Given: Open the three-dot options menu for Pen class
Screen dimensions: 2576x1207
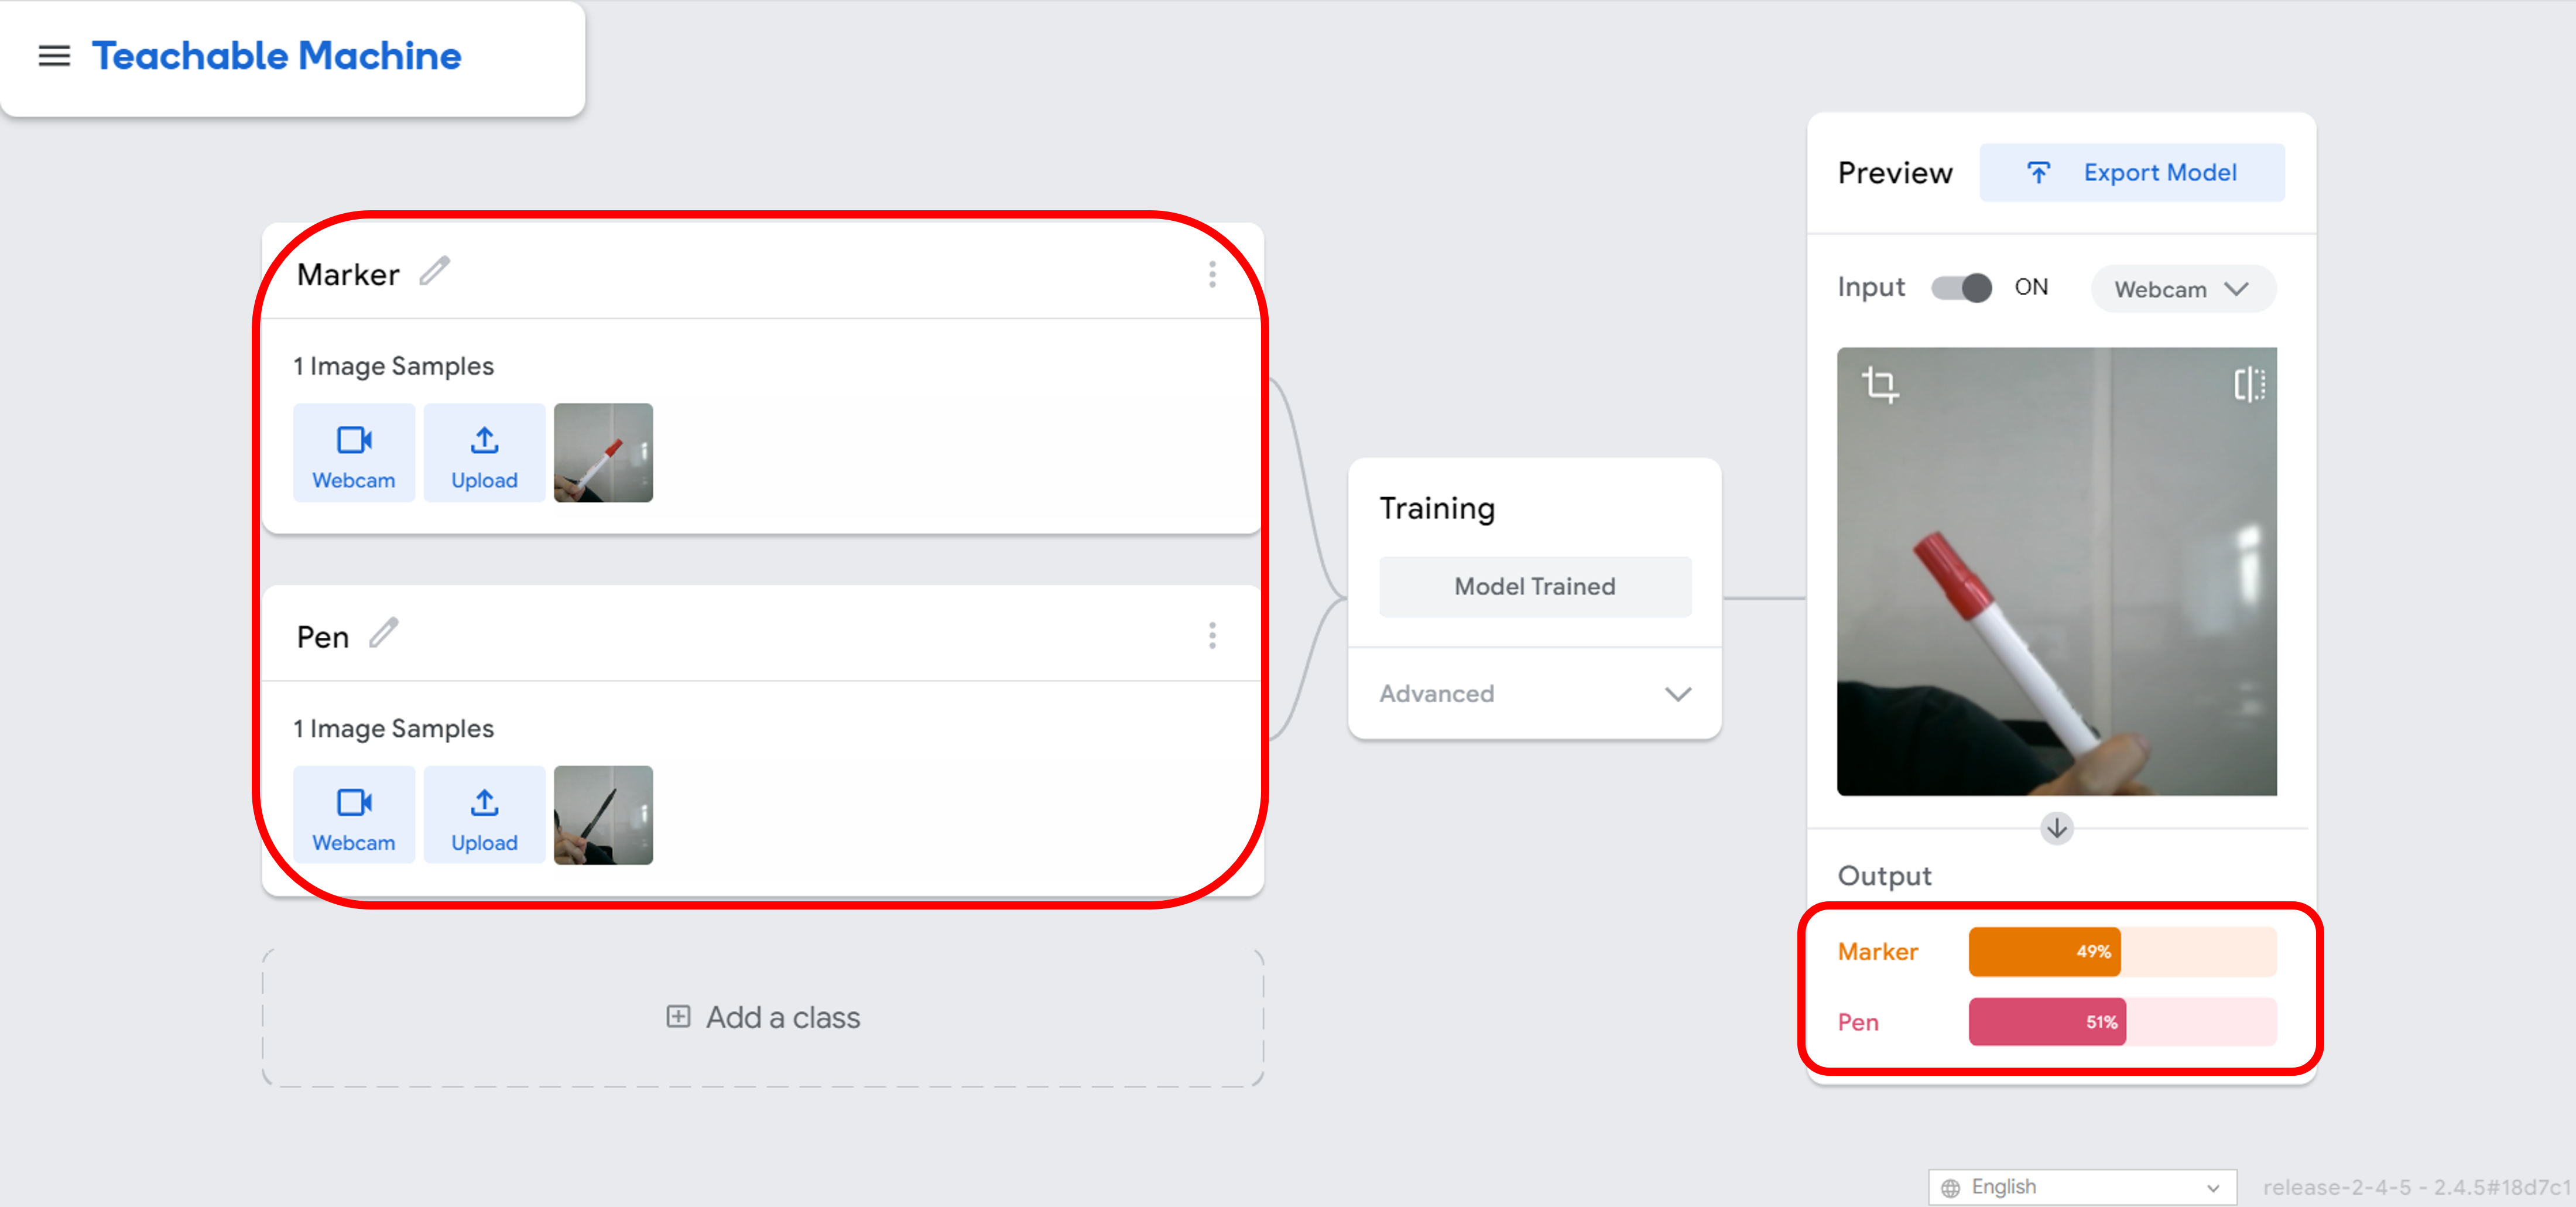Looking at the screenshot, I should tap(1212, 636).
